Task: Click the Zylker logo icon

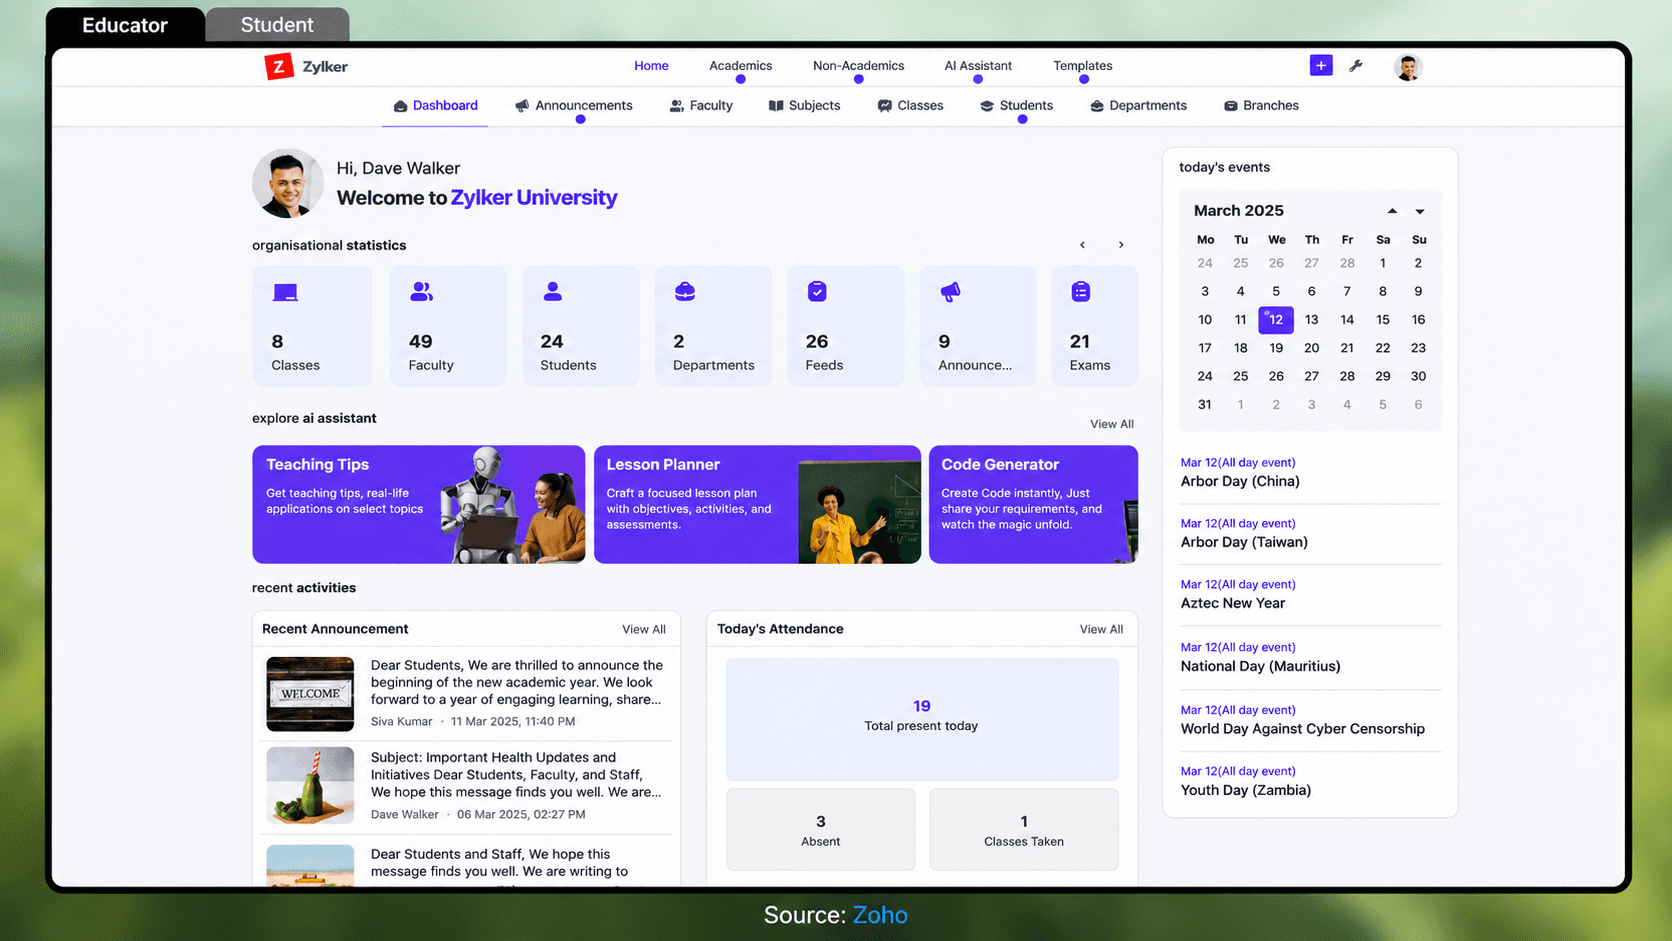Action: tap(278, 66)
